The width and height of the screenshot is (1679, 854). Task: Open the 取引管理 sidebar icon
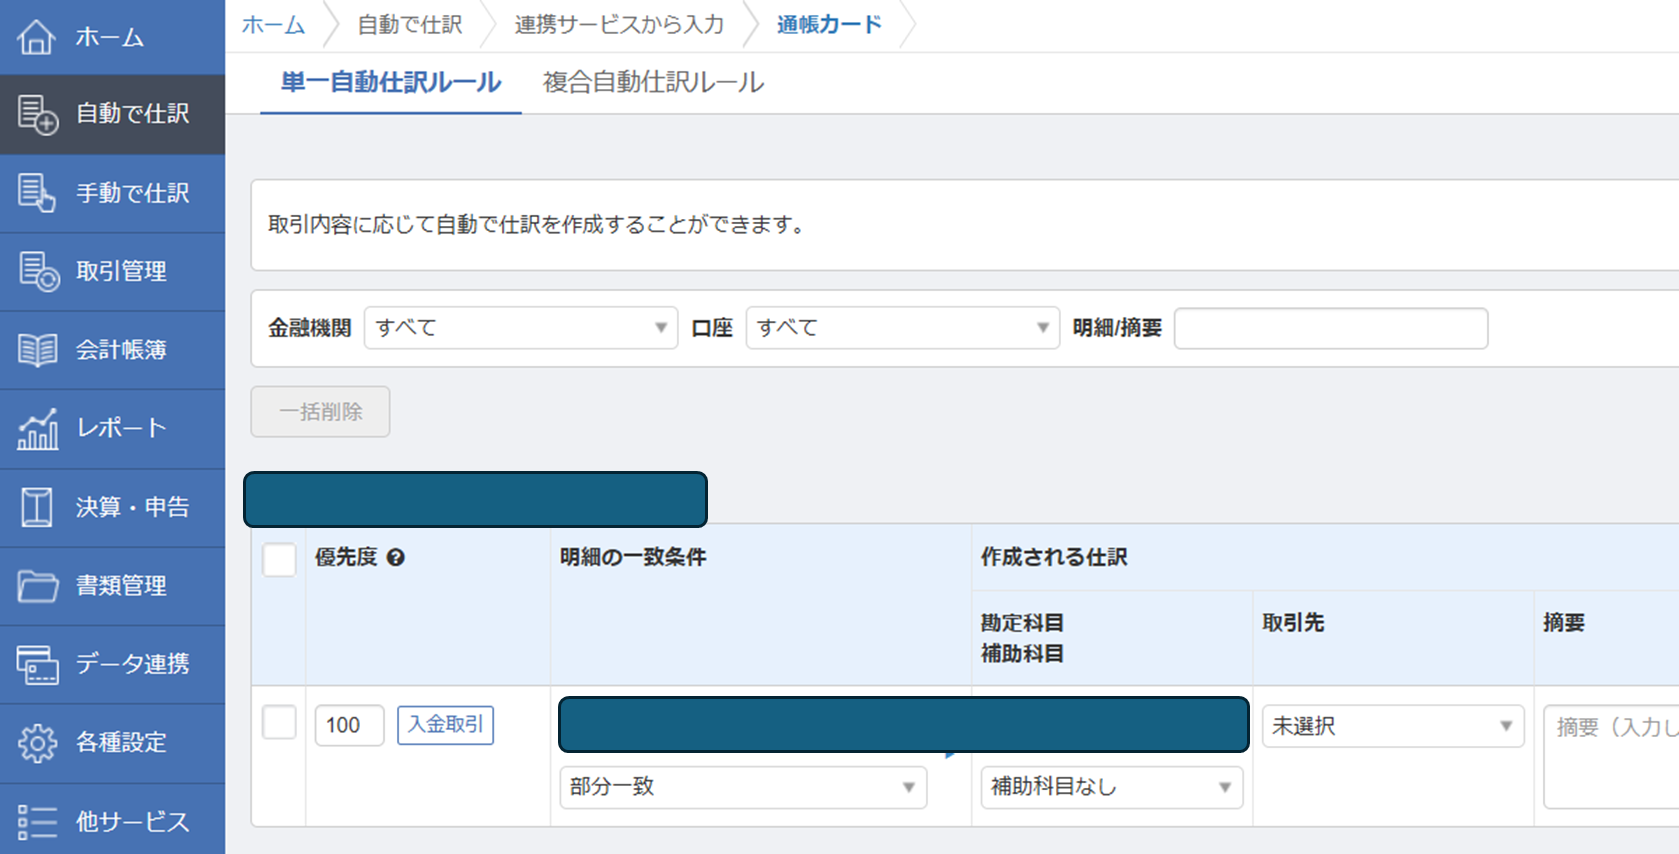pos(38,271)
